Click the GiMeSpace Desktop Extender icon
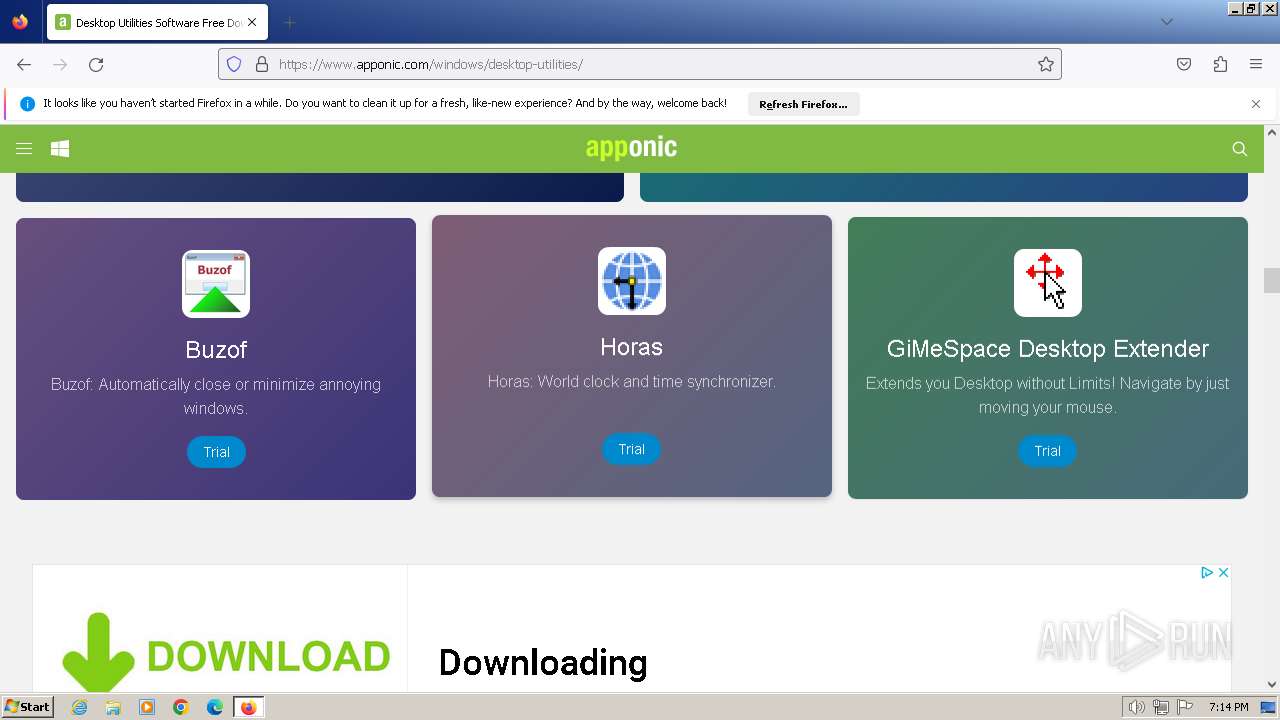The height and width of the screenshot is (720, 1280). 1048,283
